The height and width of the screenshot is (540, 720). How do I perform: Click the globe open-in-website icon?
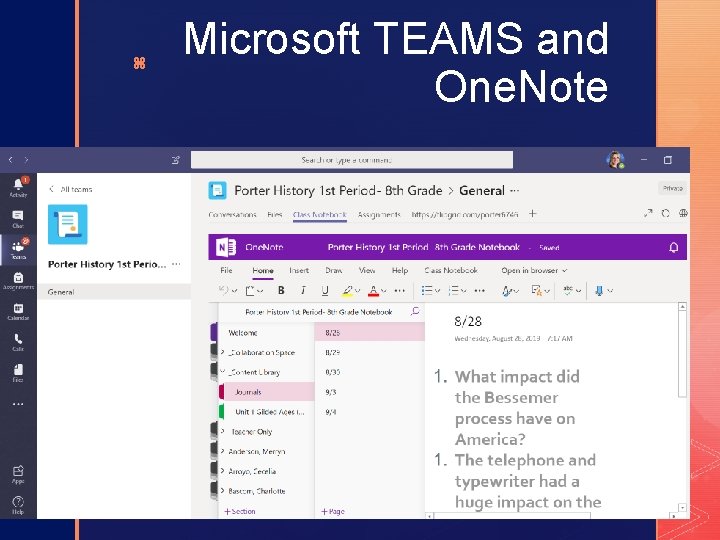[x=683, y=214]
